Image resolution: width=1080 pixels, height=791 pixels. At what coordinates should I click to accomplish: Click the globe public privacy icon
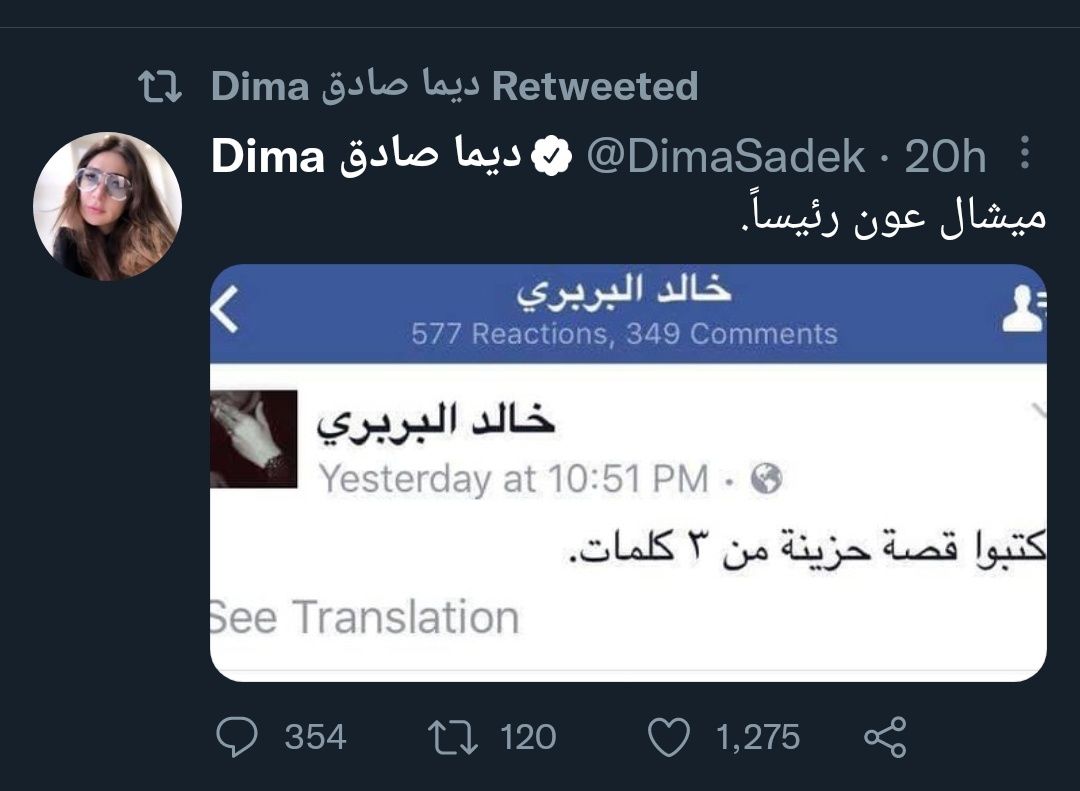767,478
